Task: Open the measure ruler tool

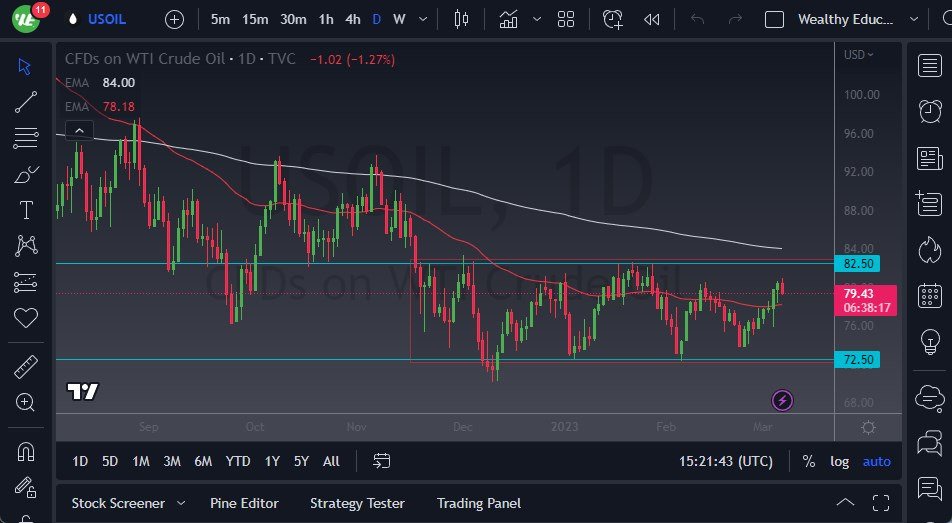Action: click(x=26, y=367)
